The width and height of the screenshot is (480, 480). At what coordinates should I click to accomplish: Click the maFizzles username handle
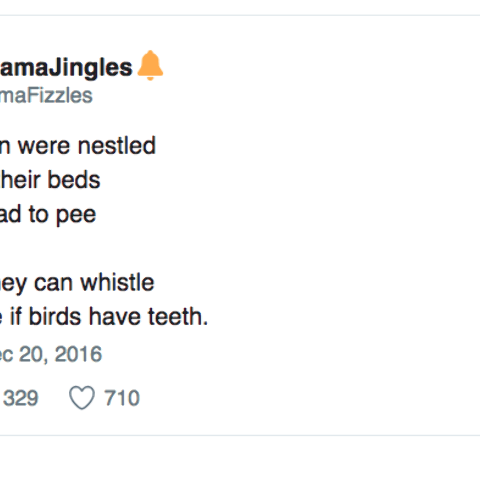(x=46, y=96)
